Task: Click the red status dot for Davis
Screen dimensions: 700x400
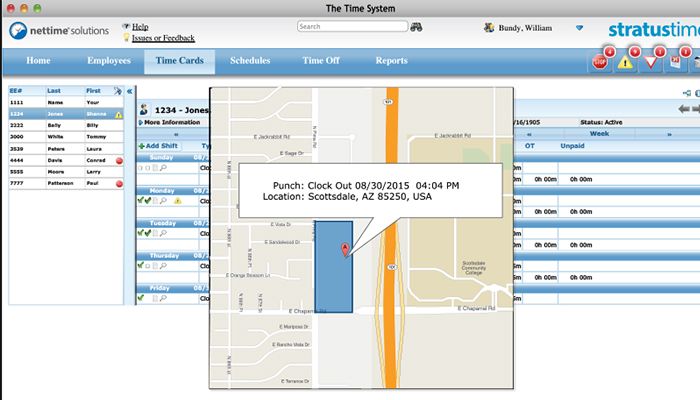Action: coord(119,159)
